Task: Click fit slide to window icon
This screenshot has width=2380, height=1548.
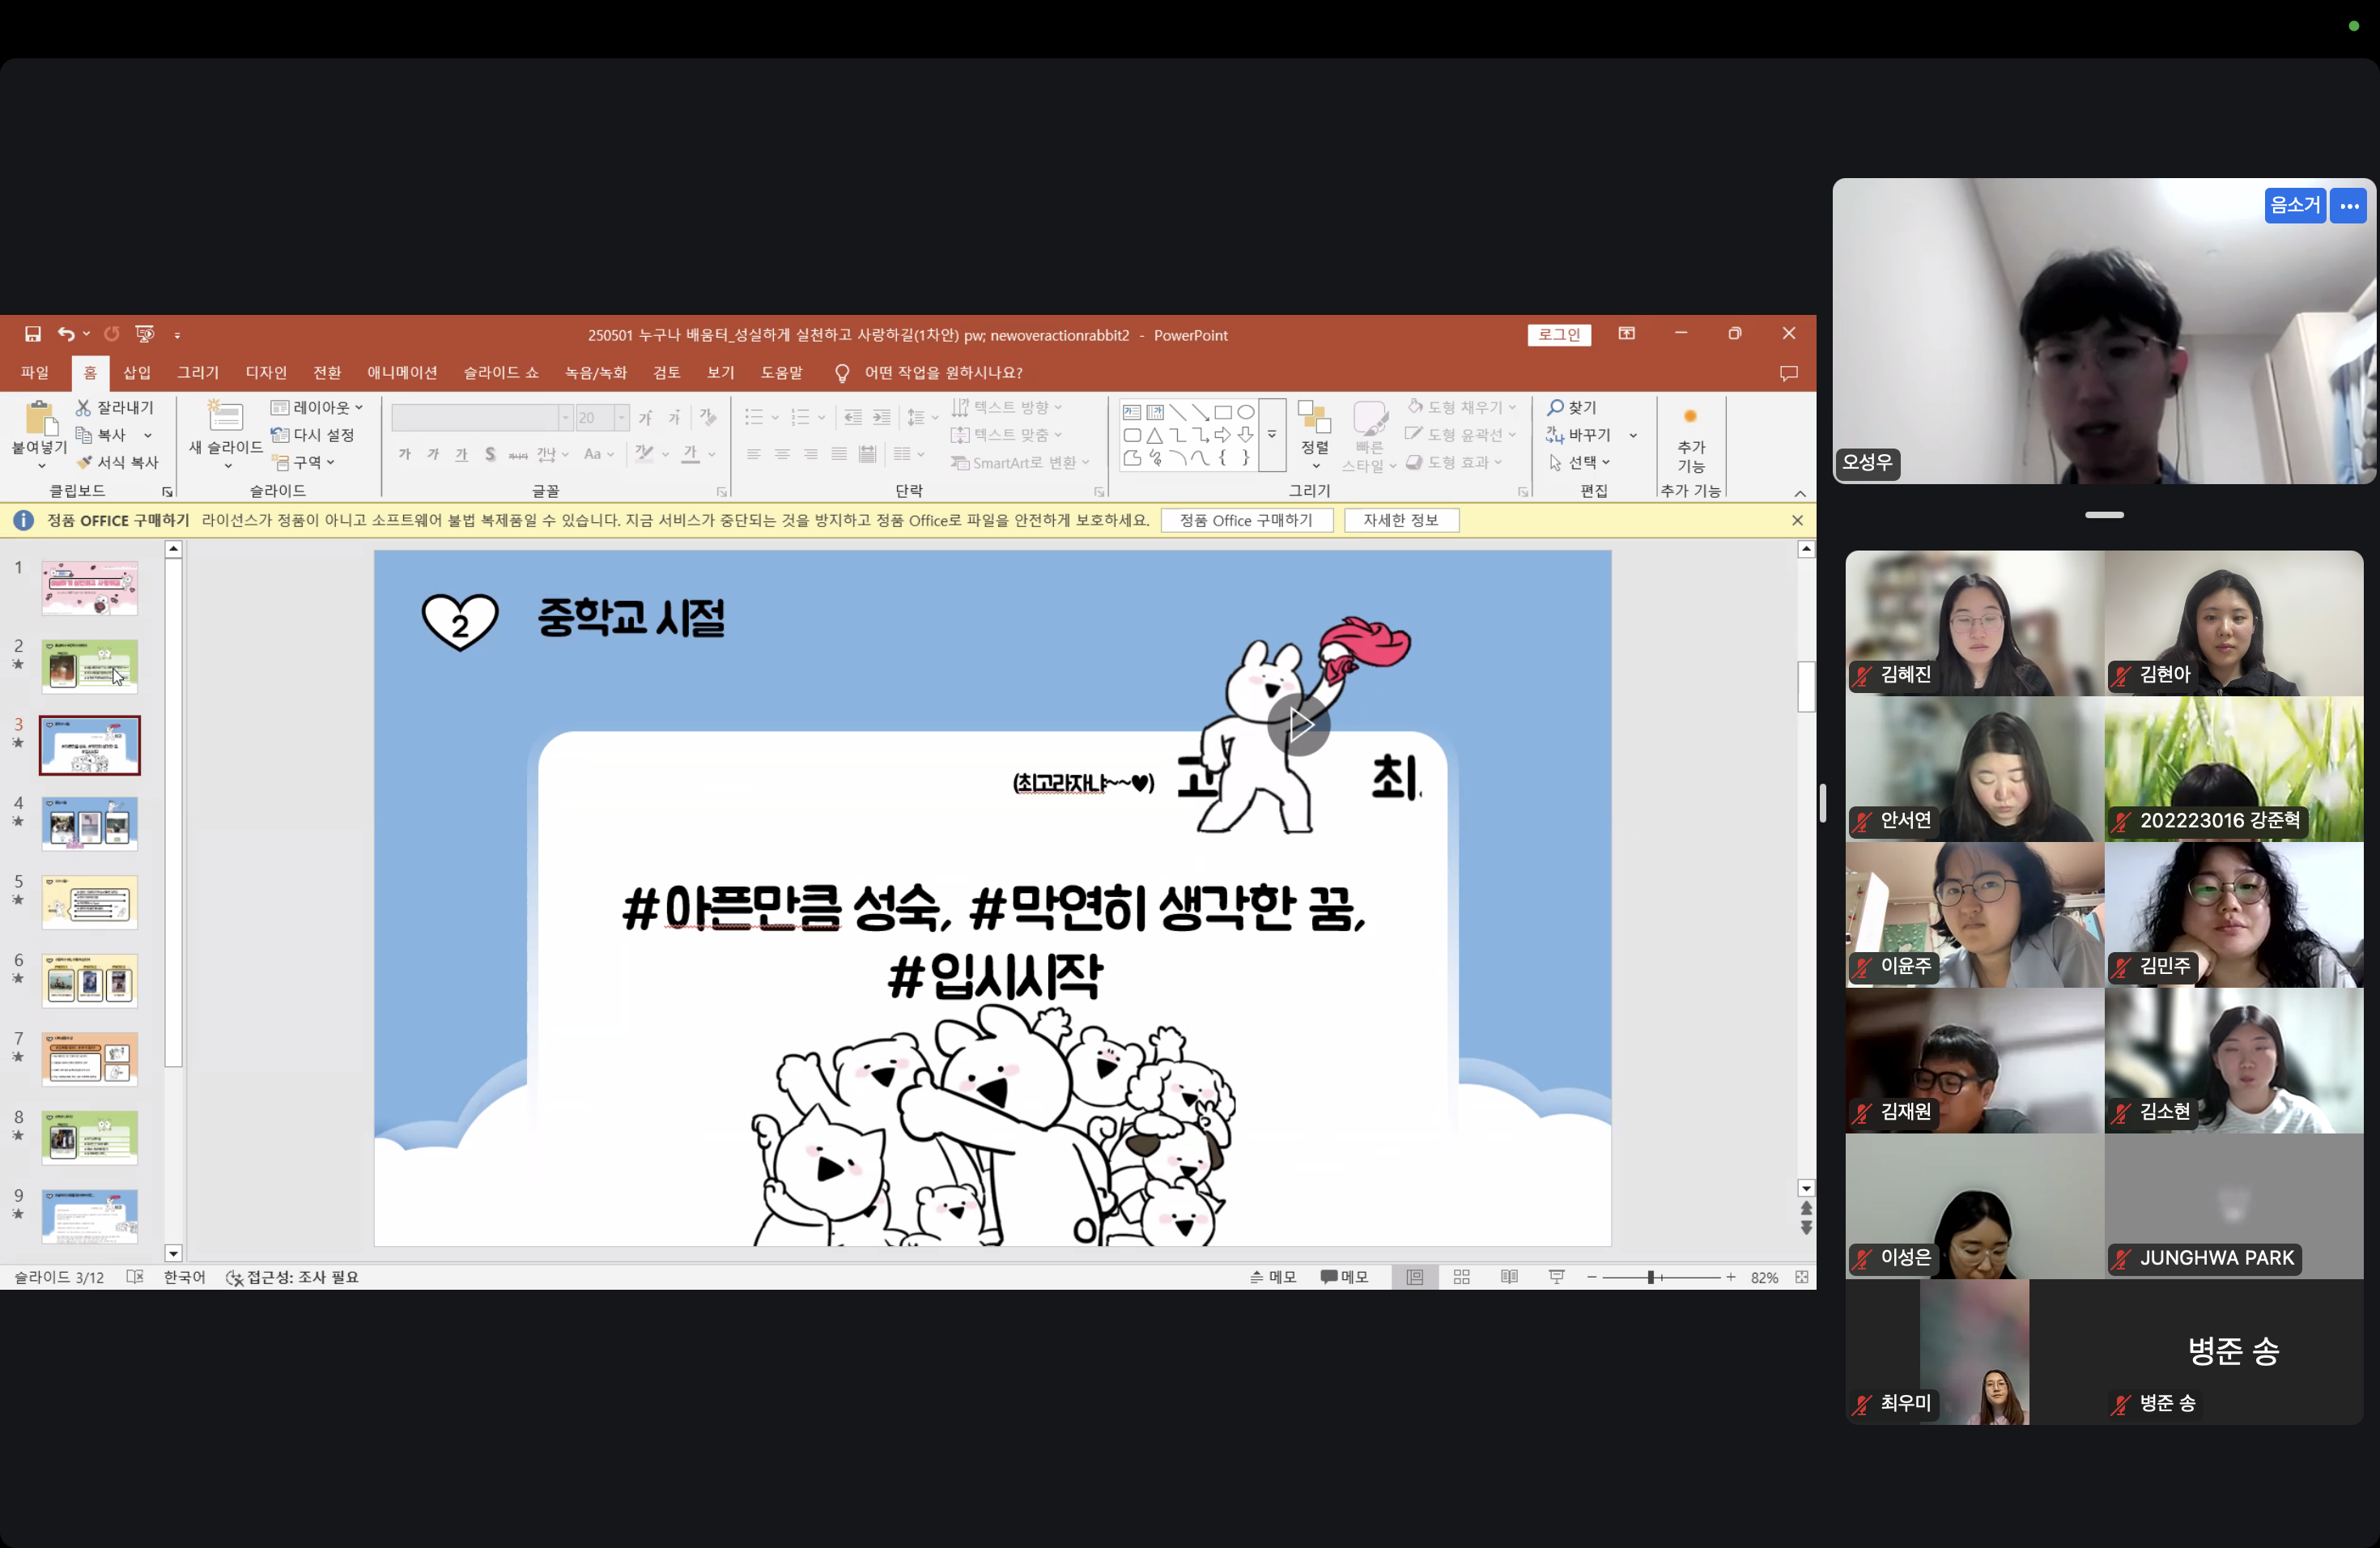Action: 1801,1277
